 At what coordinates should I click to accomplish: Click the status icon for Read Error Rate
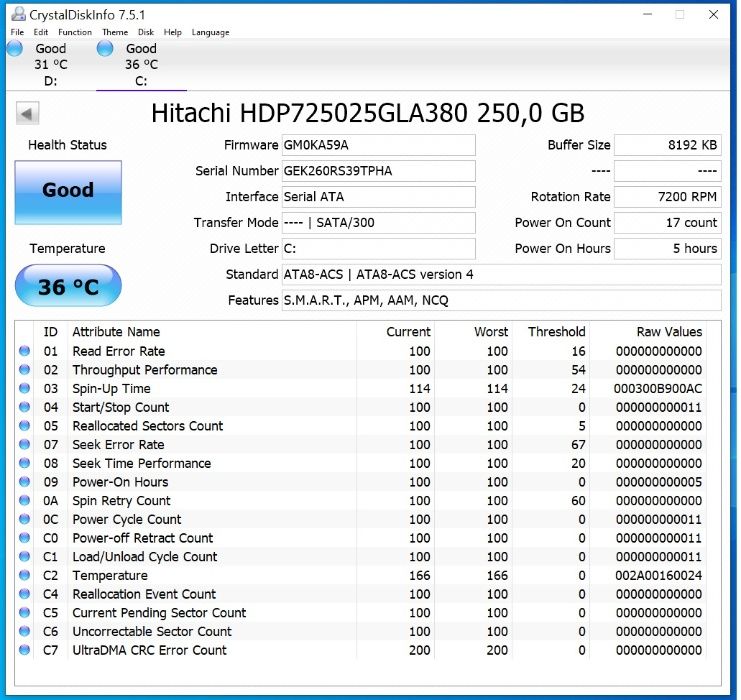point(25,351)
